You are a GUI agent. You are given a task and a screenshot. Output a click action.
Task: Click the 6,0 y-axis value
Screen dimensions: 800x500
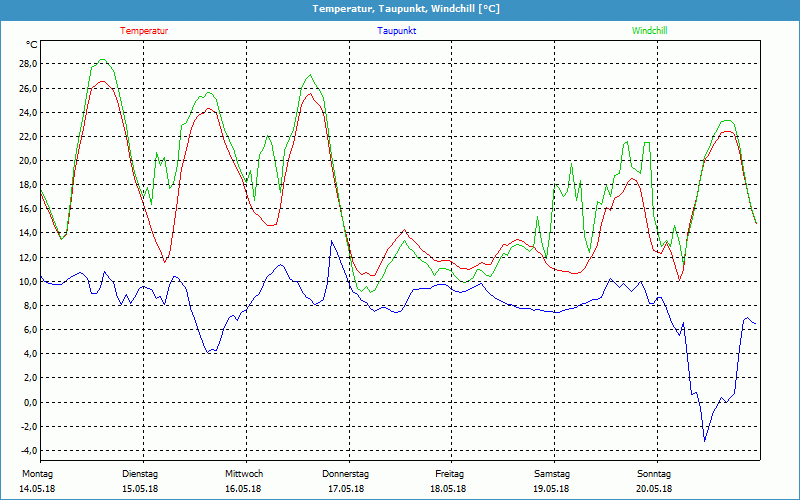point(31,330)
